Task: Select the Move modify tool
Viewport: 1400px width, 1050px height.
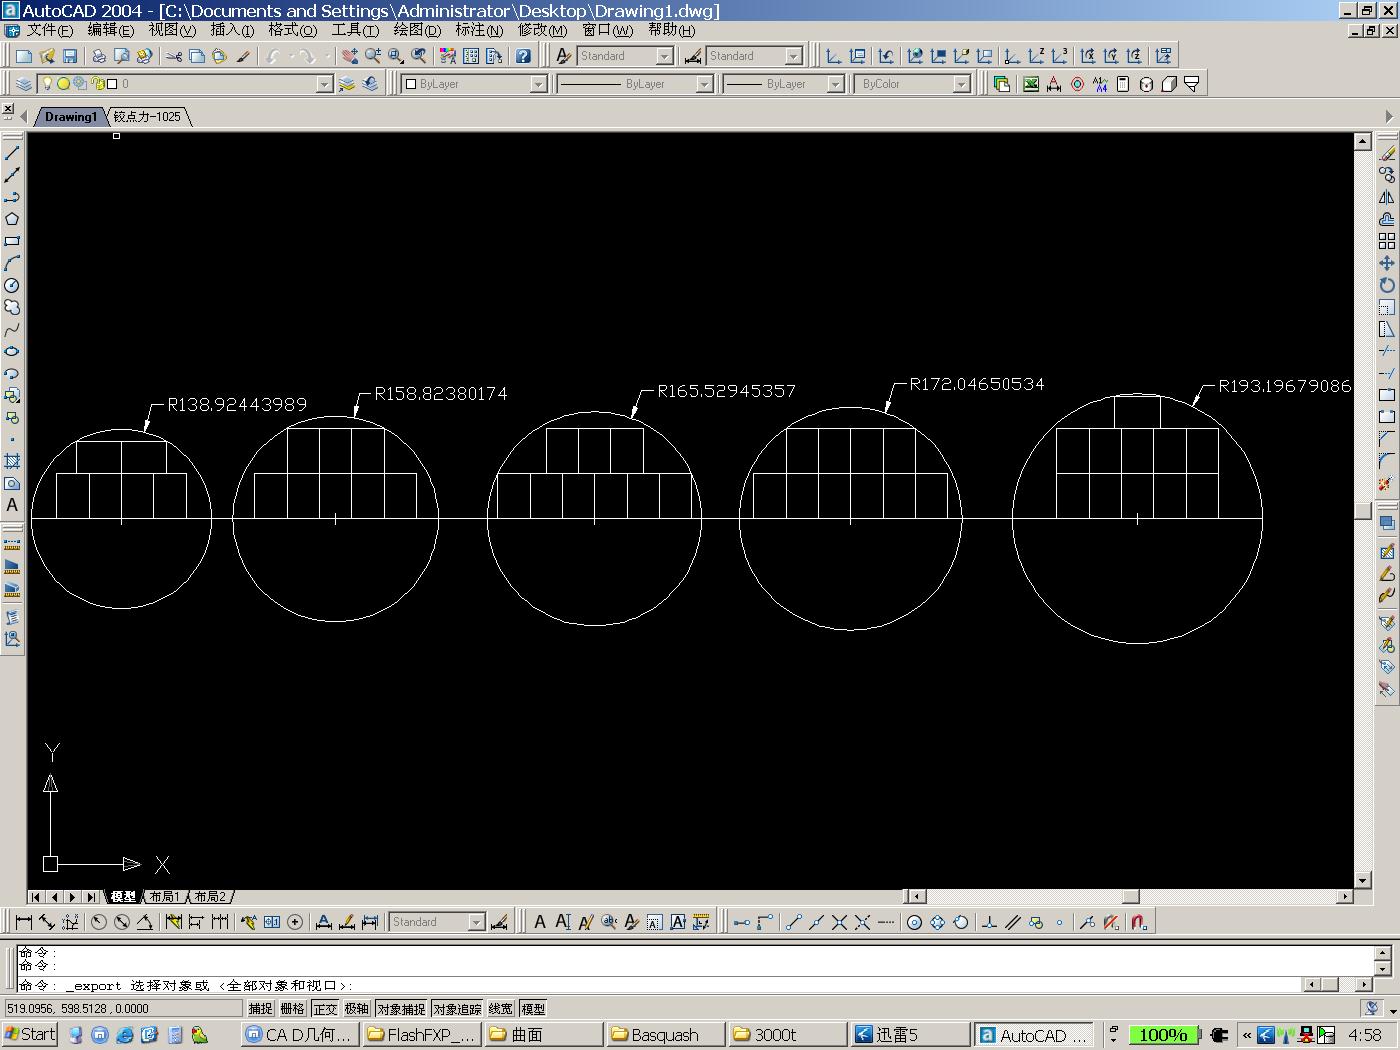Action: pyautogui.click(x=1387, y=263)
